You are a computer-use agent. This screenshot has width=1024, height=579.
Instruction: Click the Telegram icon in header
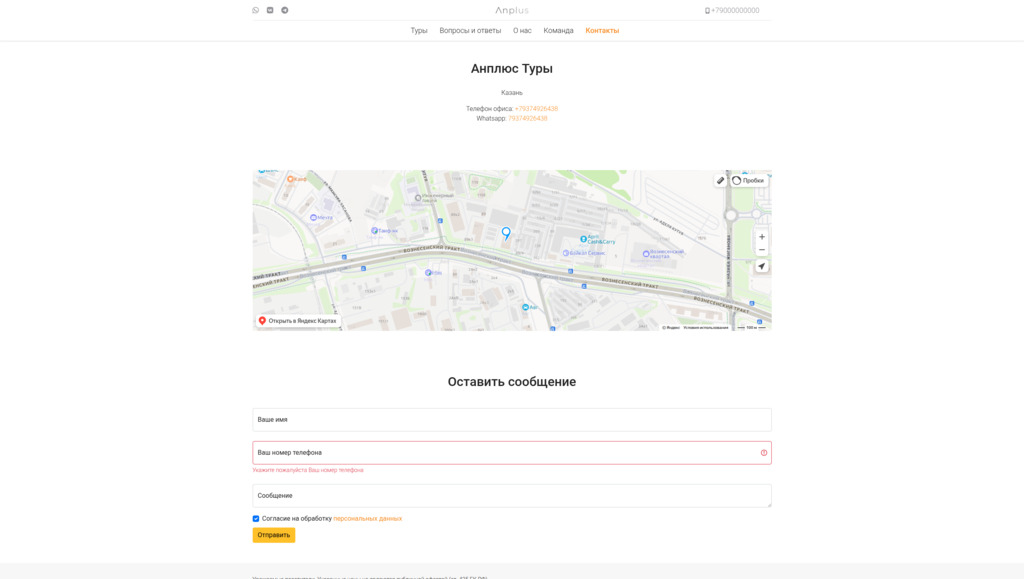point(285,10)
